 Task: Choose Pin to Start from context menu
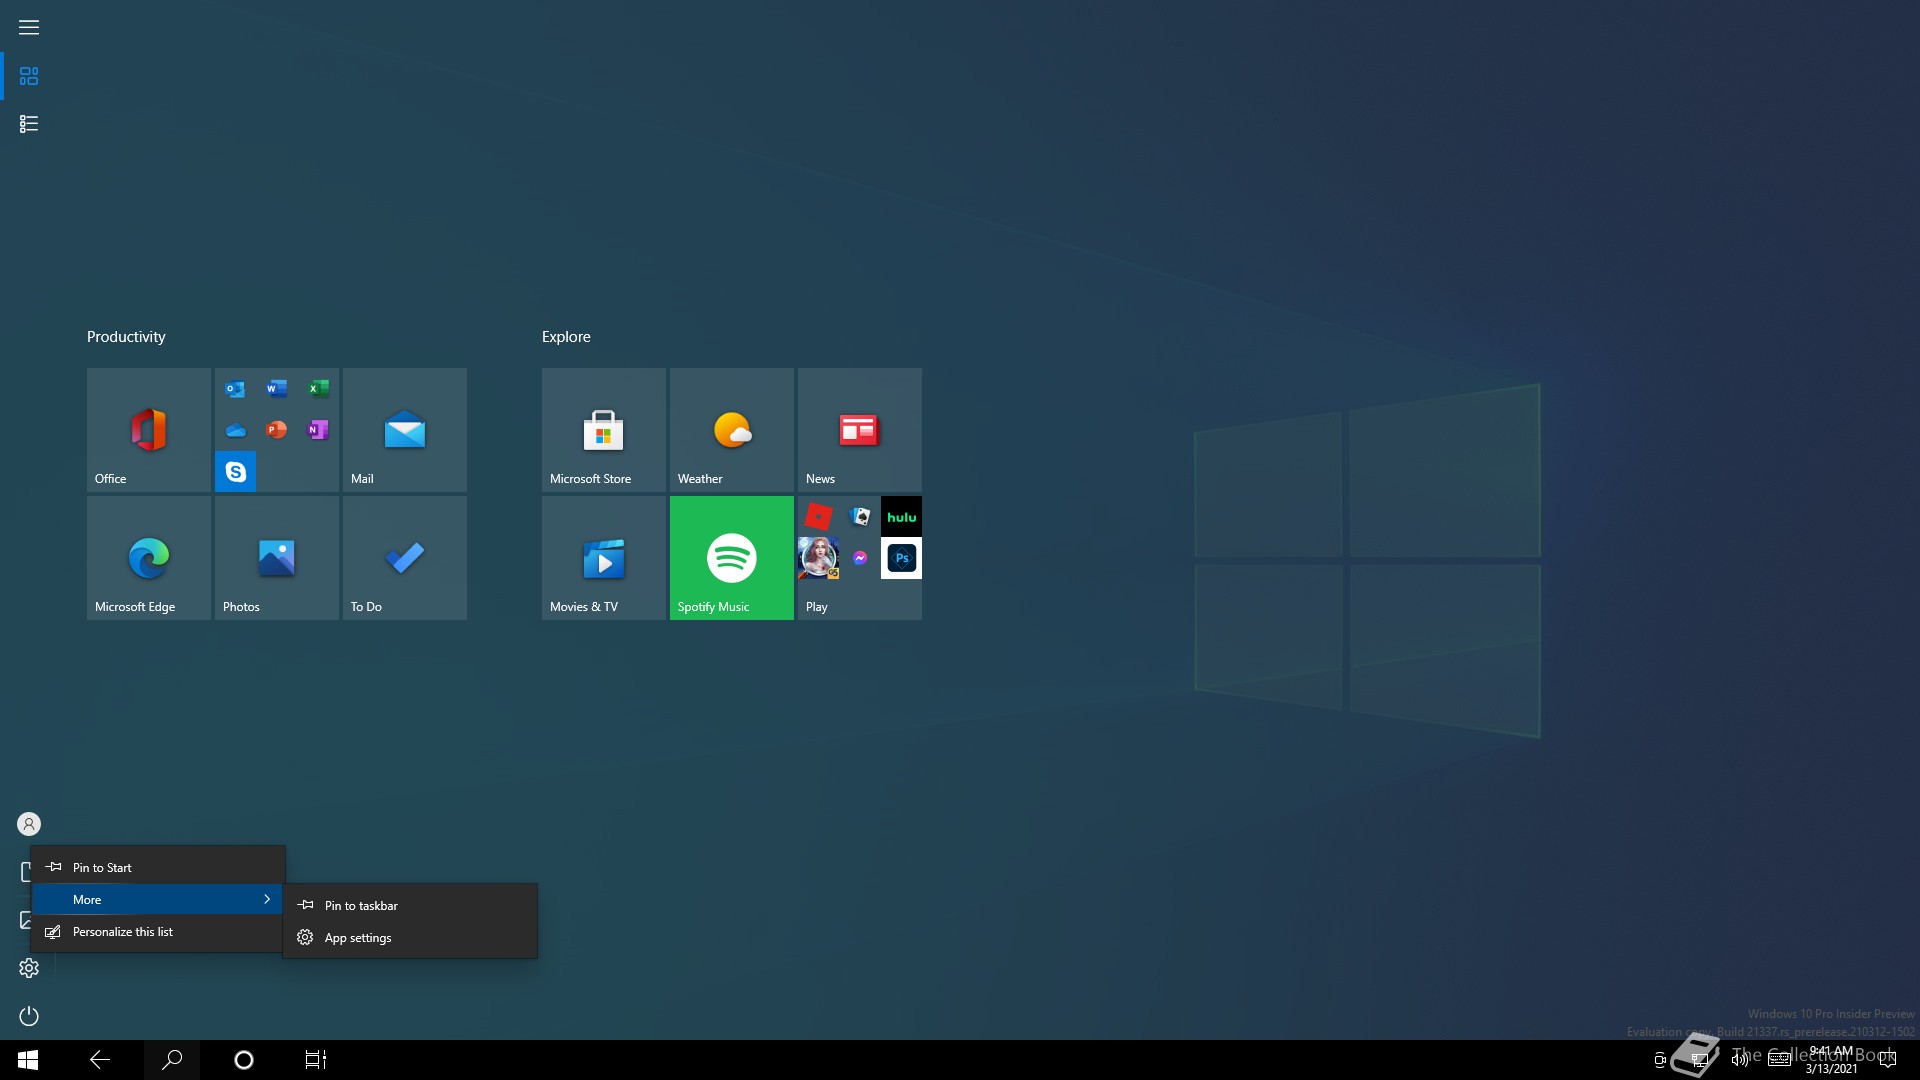158,867
